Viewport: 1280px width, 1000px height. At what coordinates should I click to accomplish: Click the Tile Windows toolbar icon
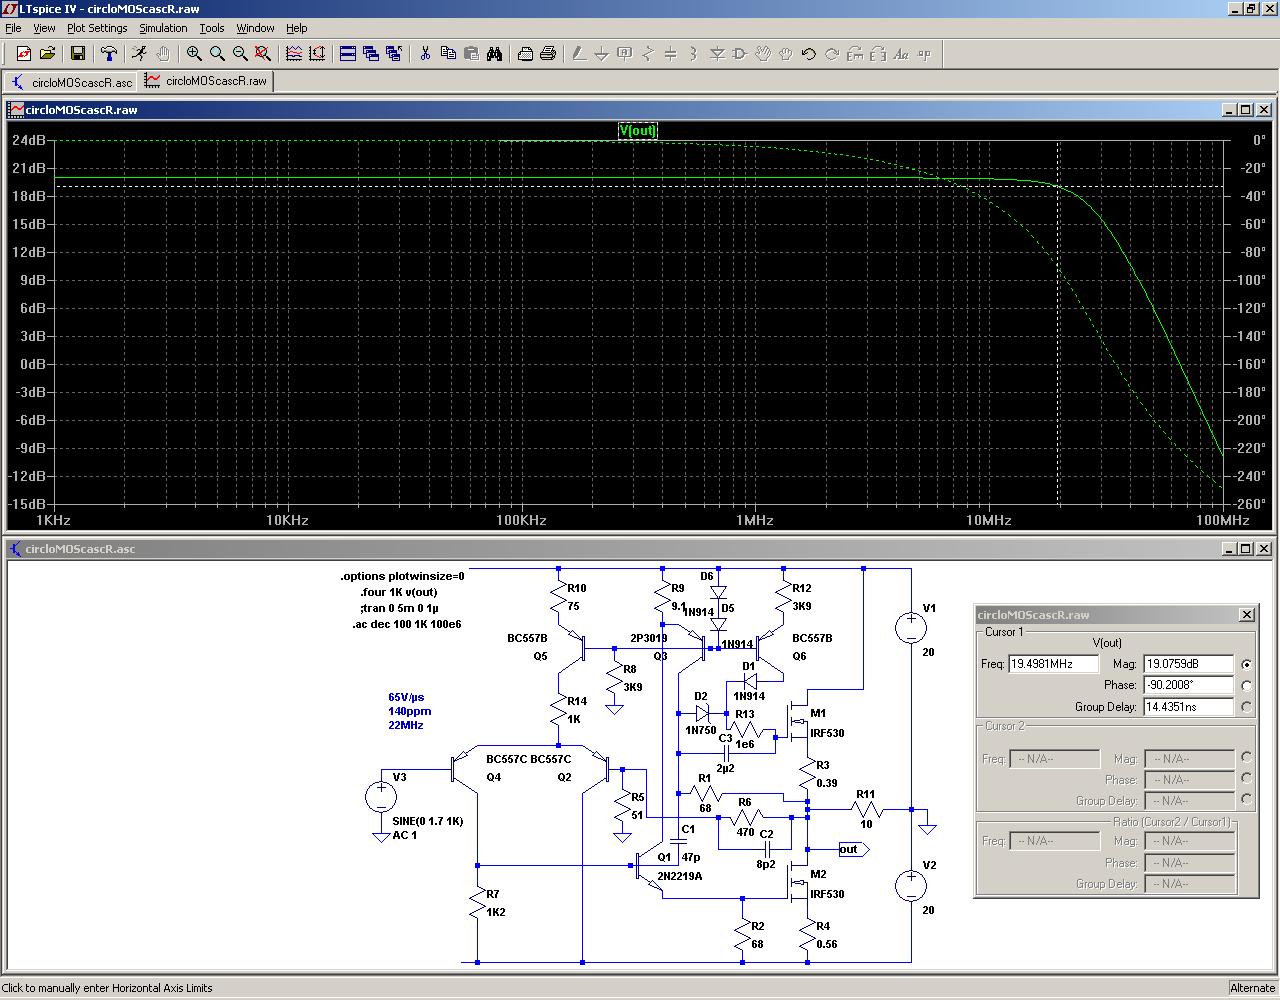pyautogui.click(x=348, y=54)
